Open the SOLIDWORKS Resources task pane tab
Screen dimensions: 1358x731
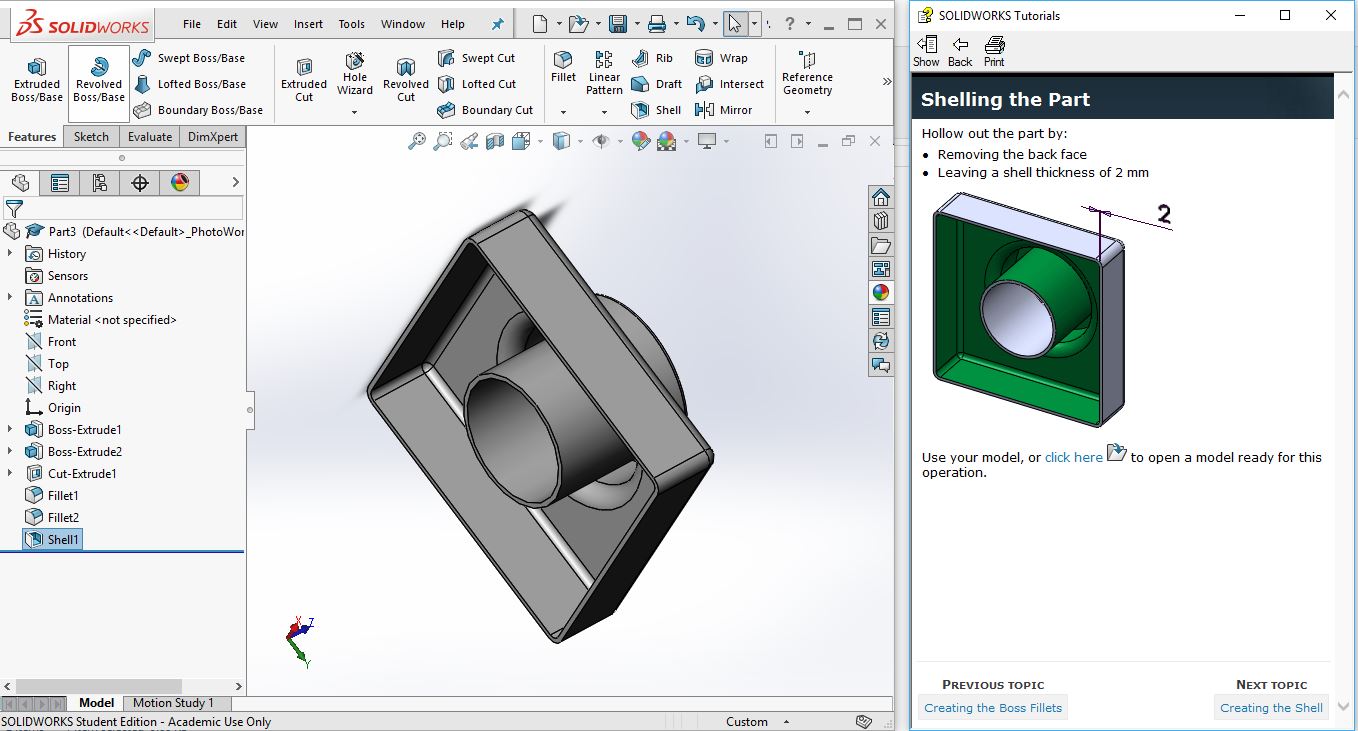(x=881, y=196)
